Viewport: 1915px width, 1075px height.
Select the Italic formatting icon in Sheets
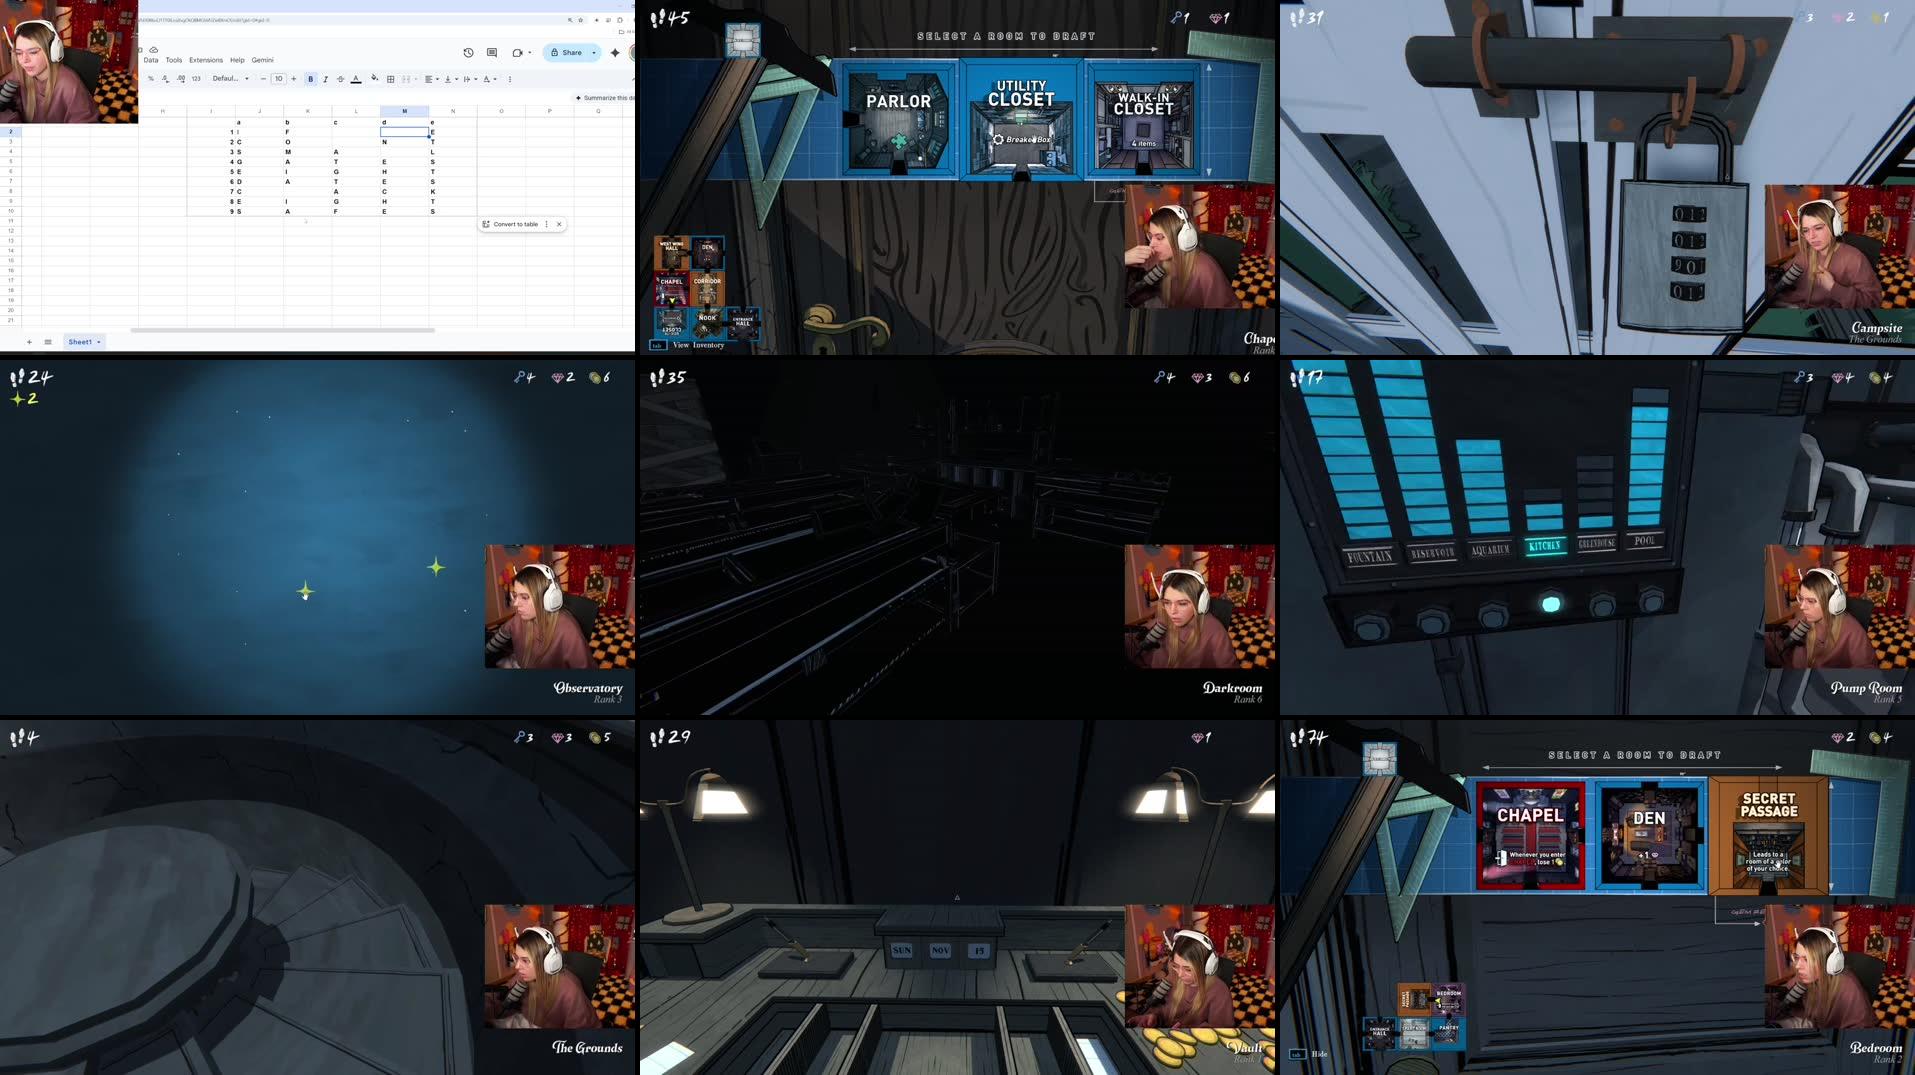click(x=325, y=79)
